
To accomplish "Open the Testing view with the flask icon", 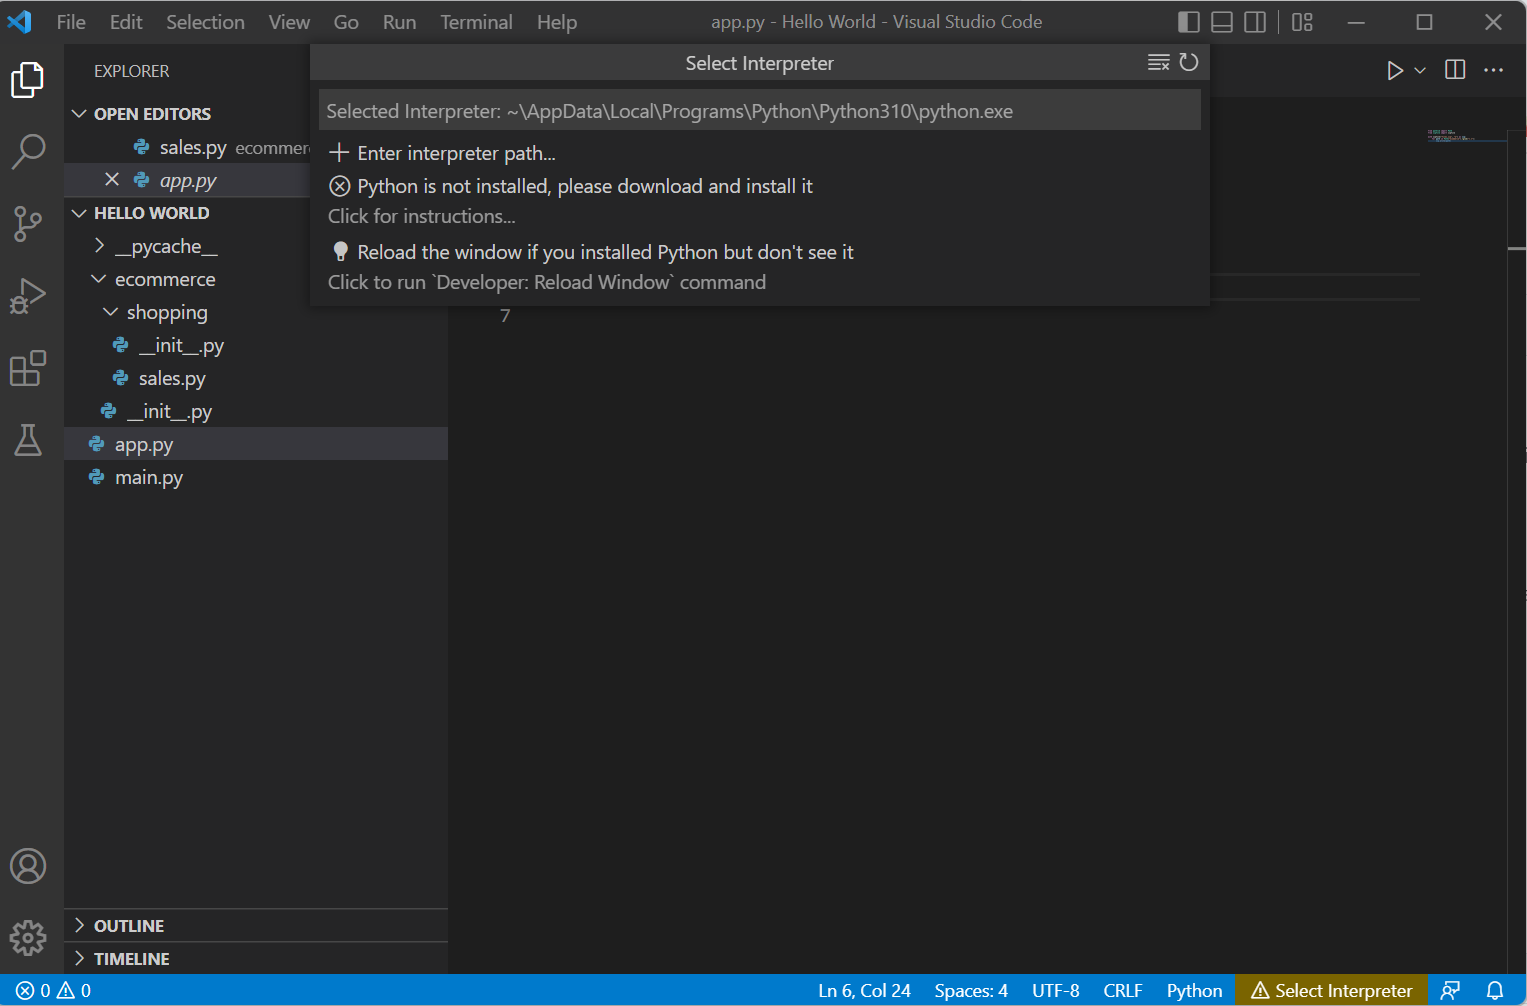I will (x=29, y=440).
